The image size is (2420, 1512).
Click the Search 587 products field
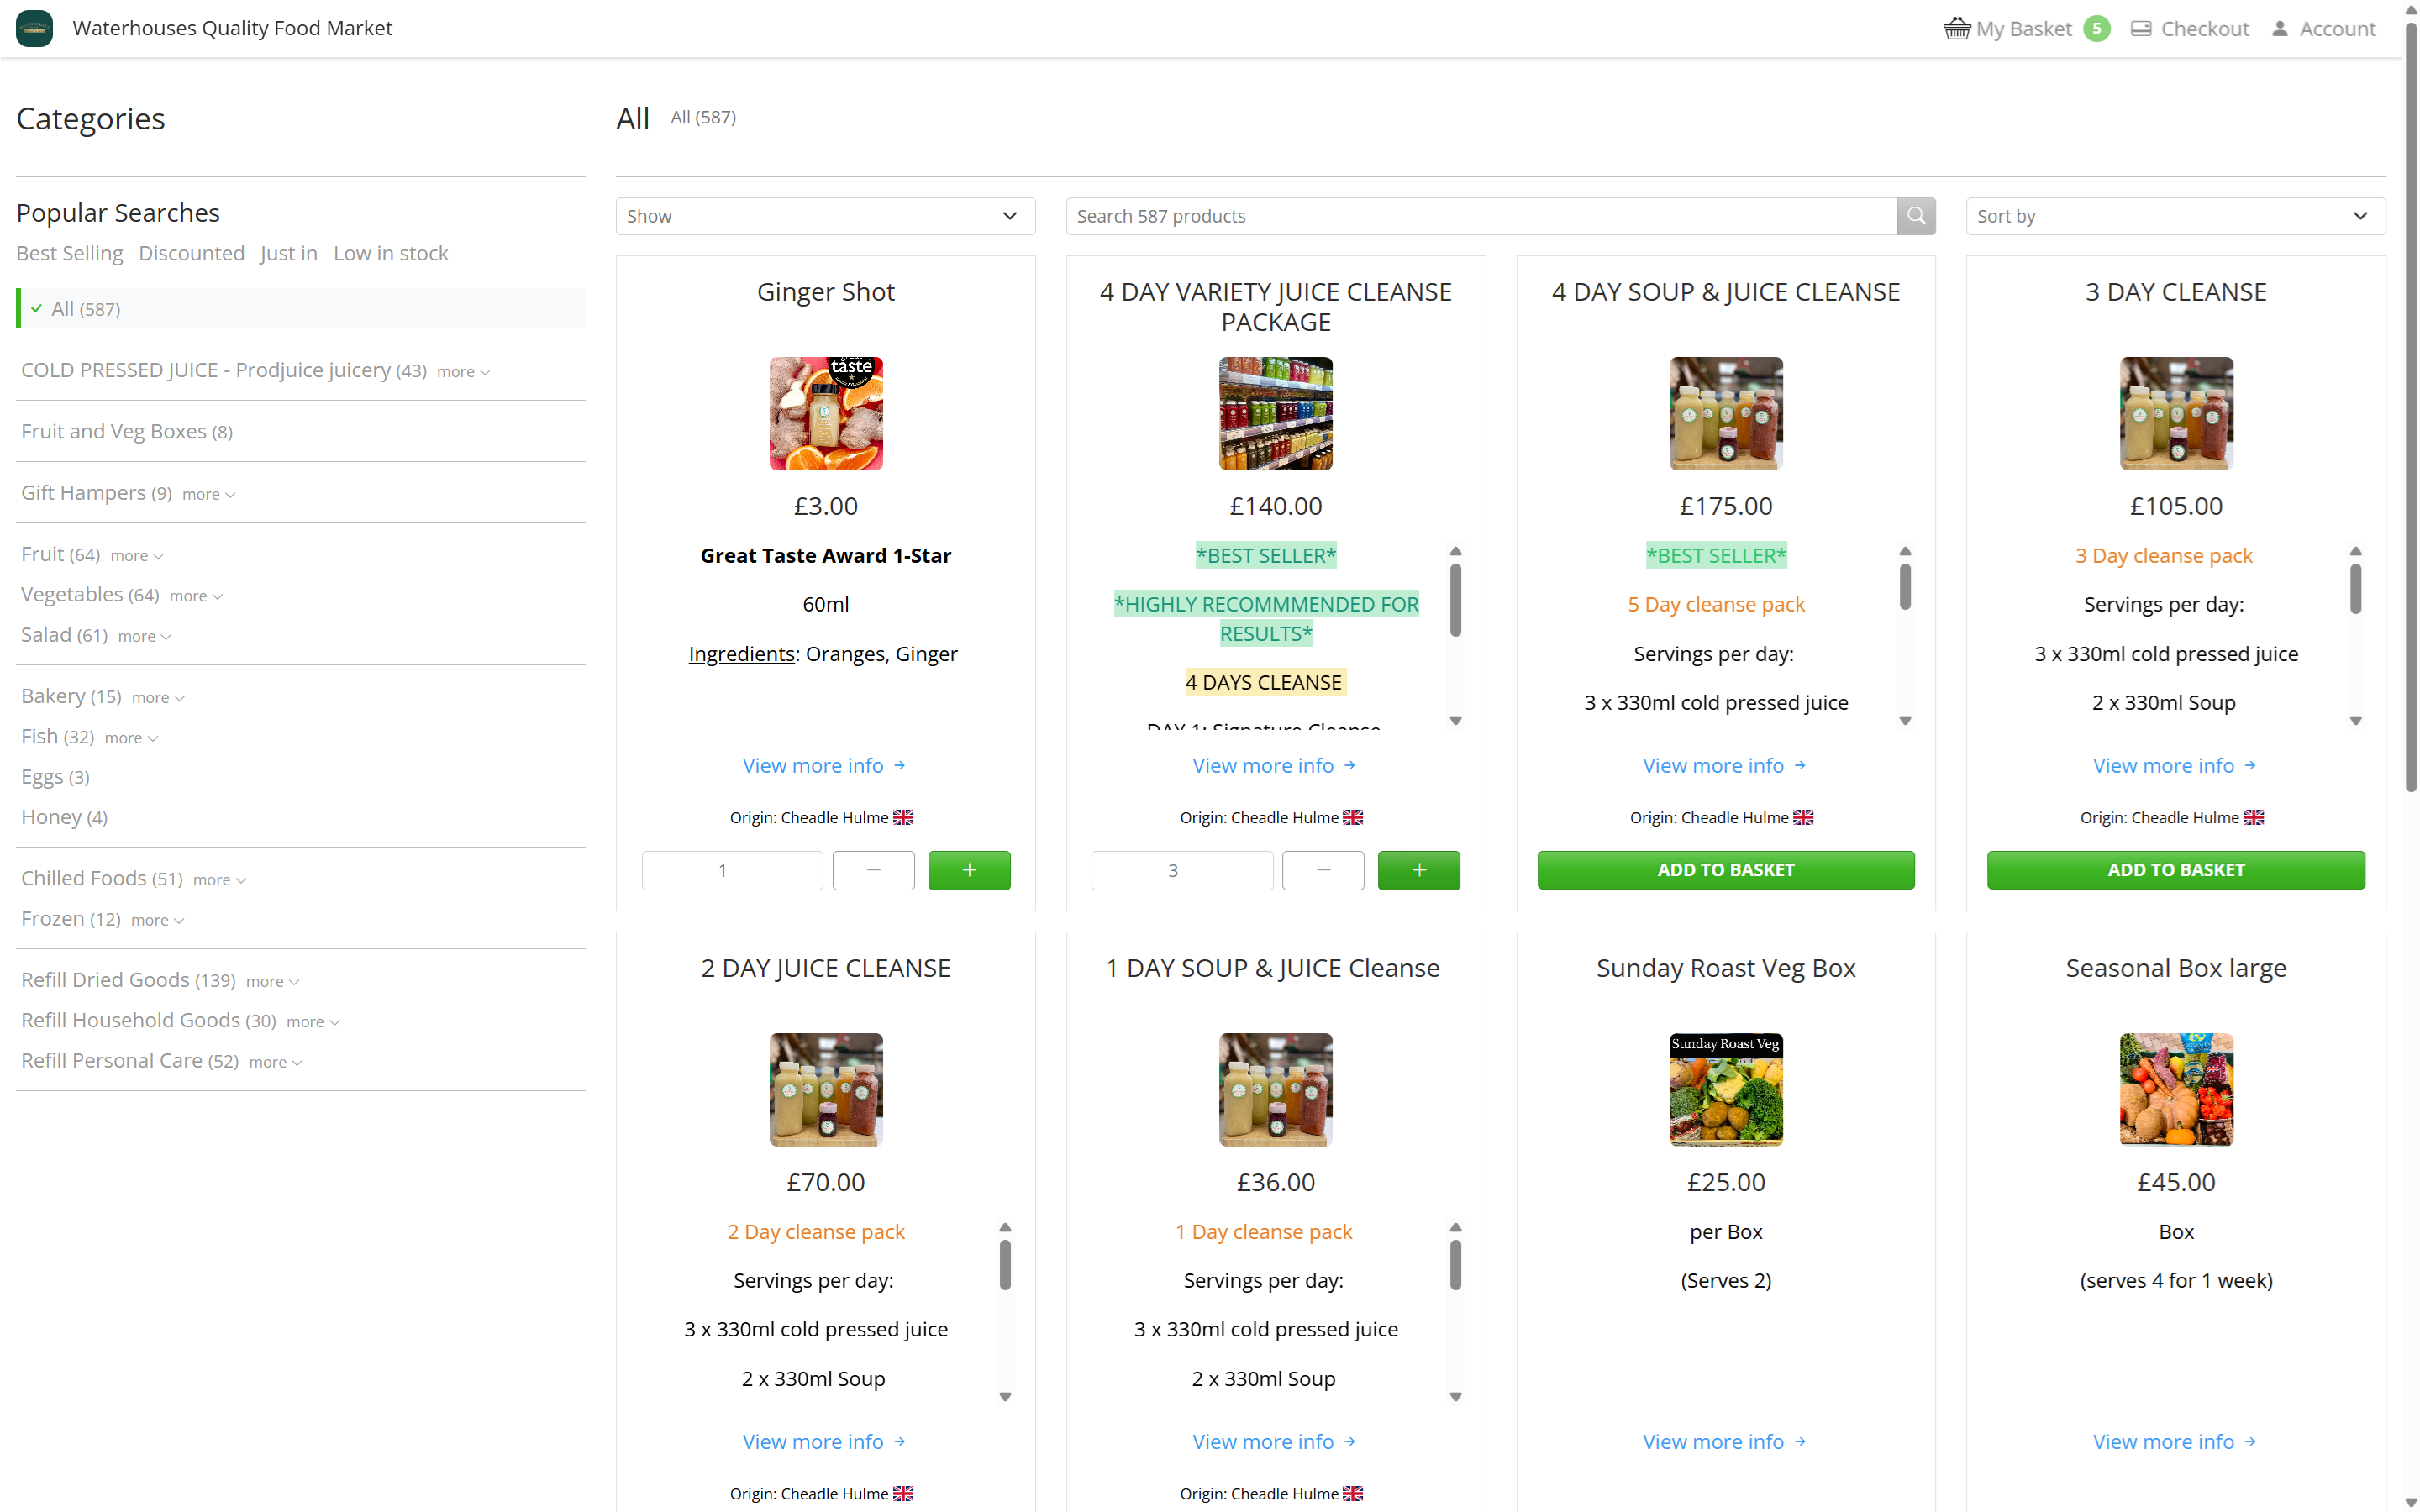pos(1480,216)
